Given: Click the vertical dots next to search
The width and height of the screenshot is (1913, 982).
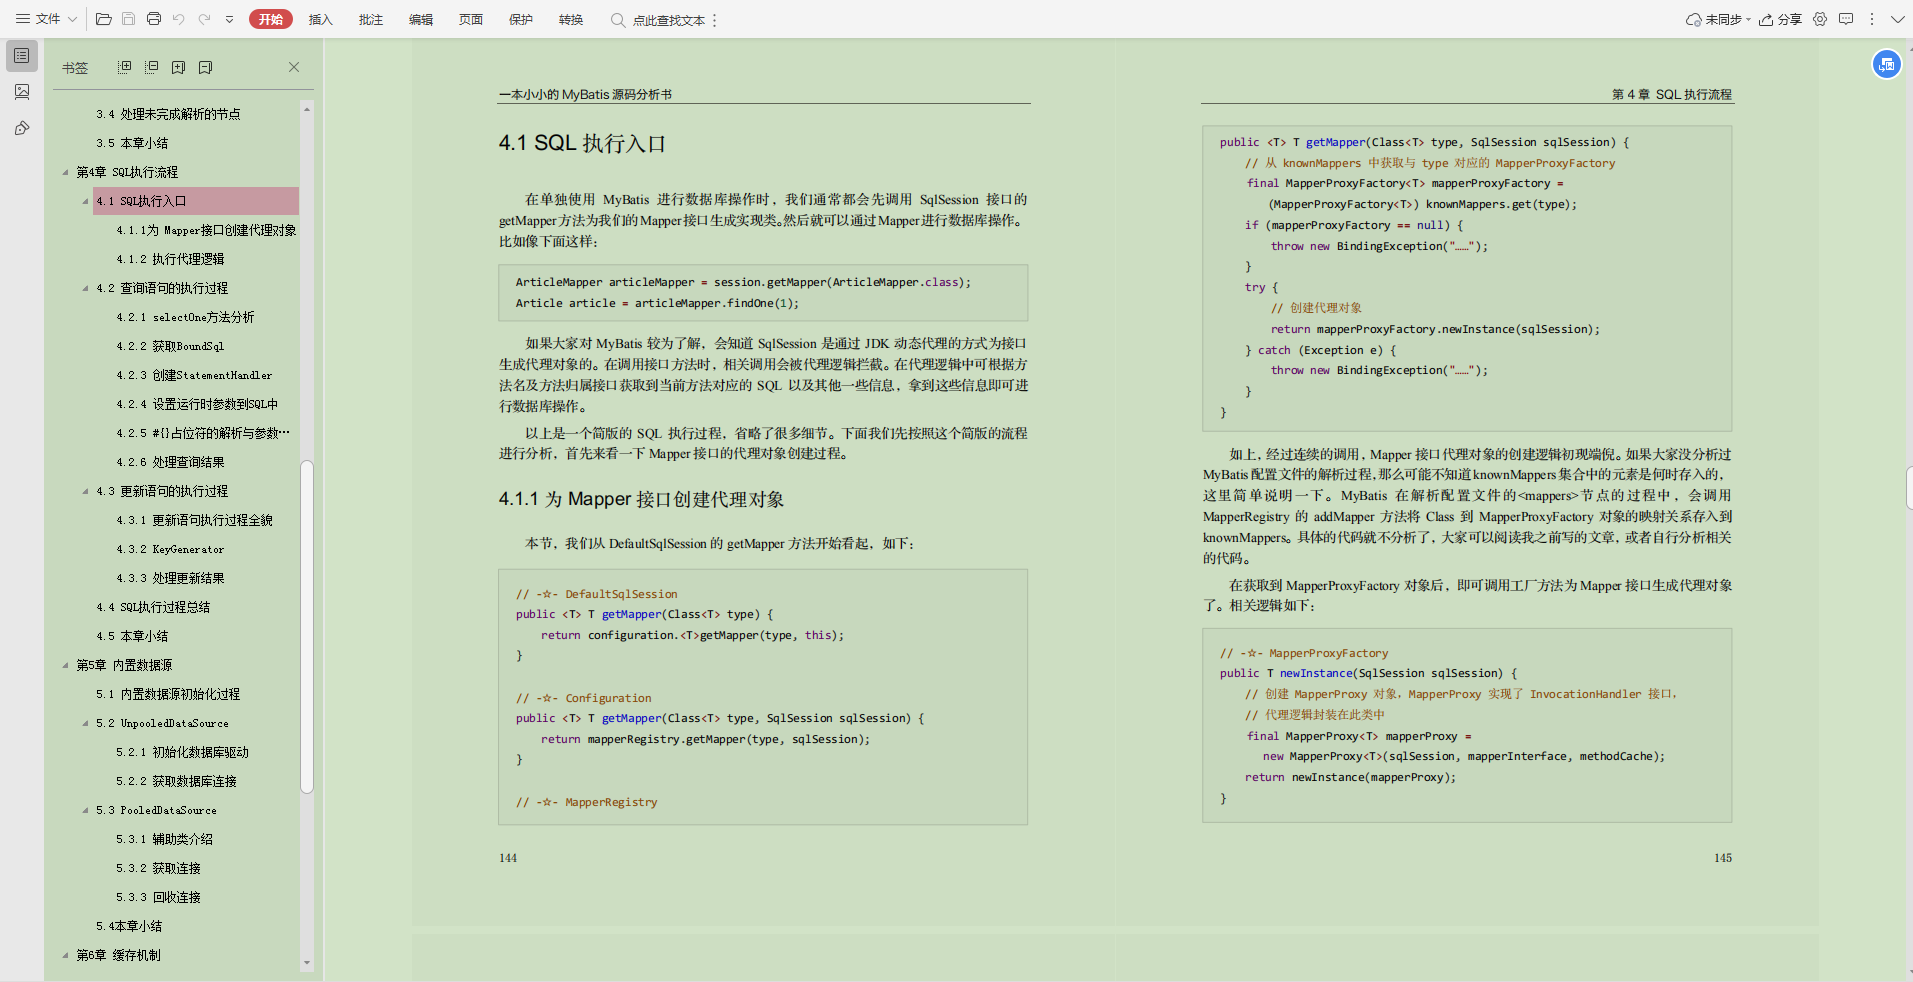Looking at the screenshot, I should [x=715, y=20].
